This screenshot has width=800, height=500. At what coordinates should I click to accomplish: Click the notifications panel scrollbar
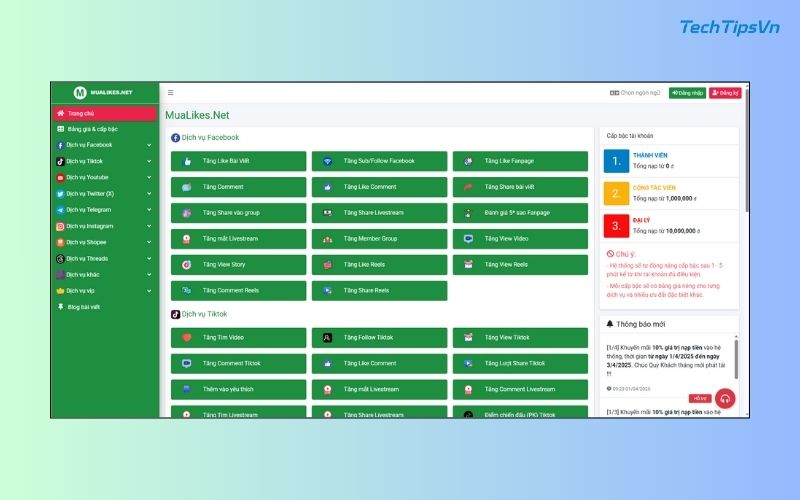(x=736, y=359)
